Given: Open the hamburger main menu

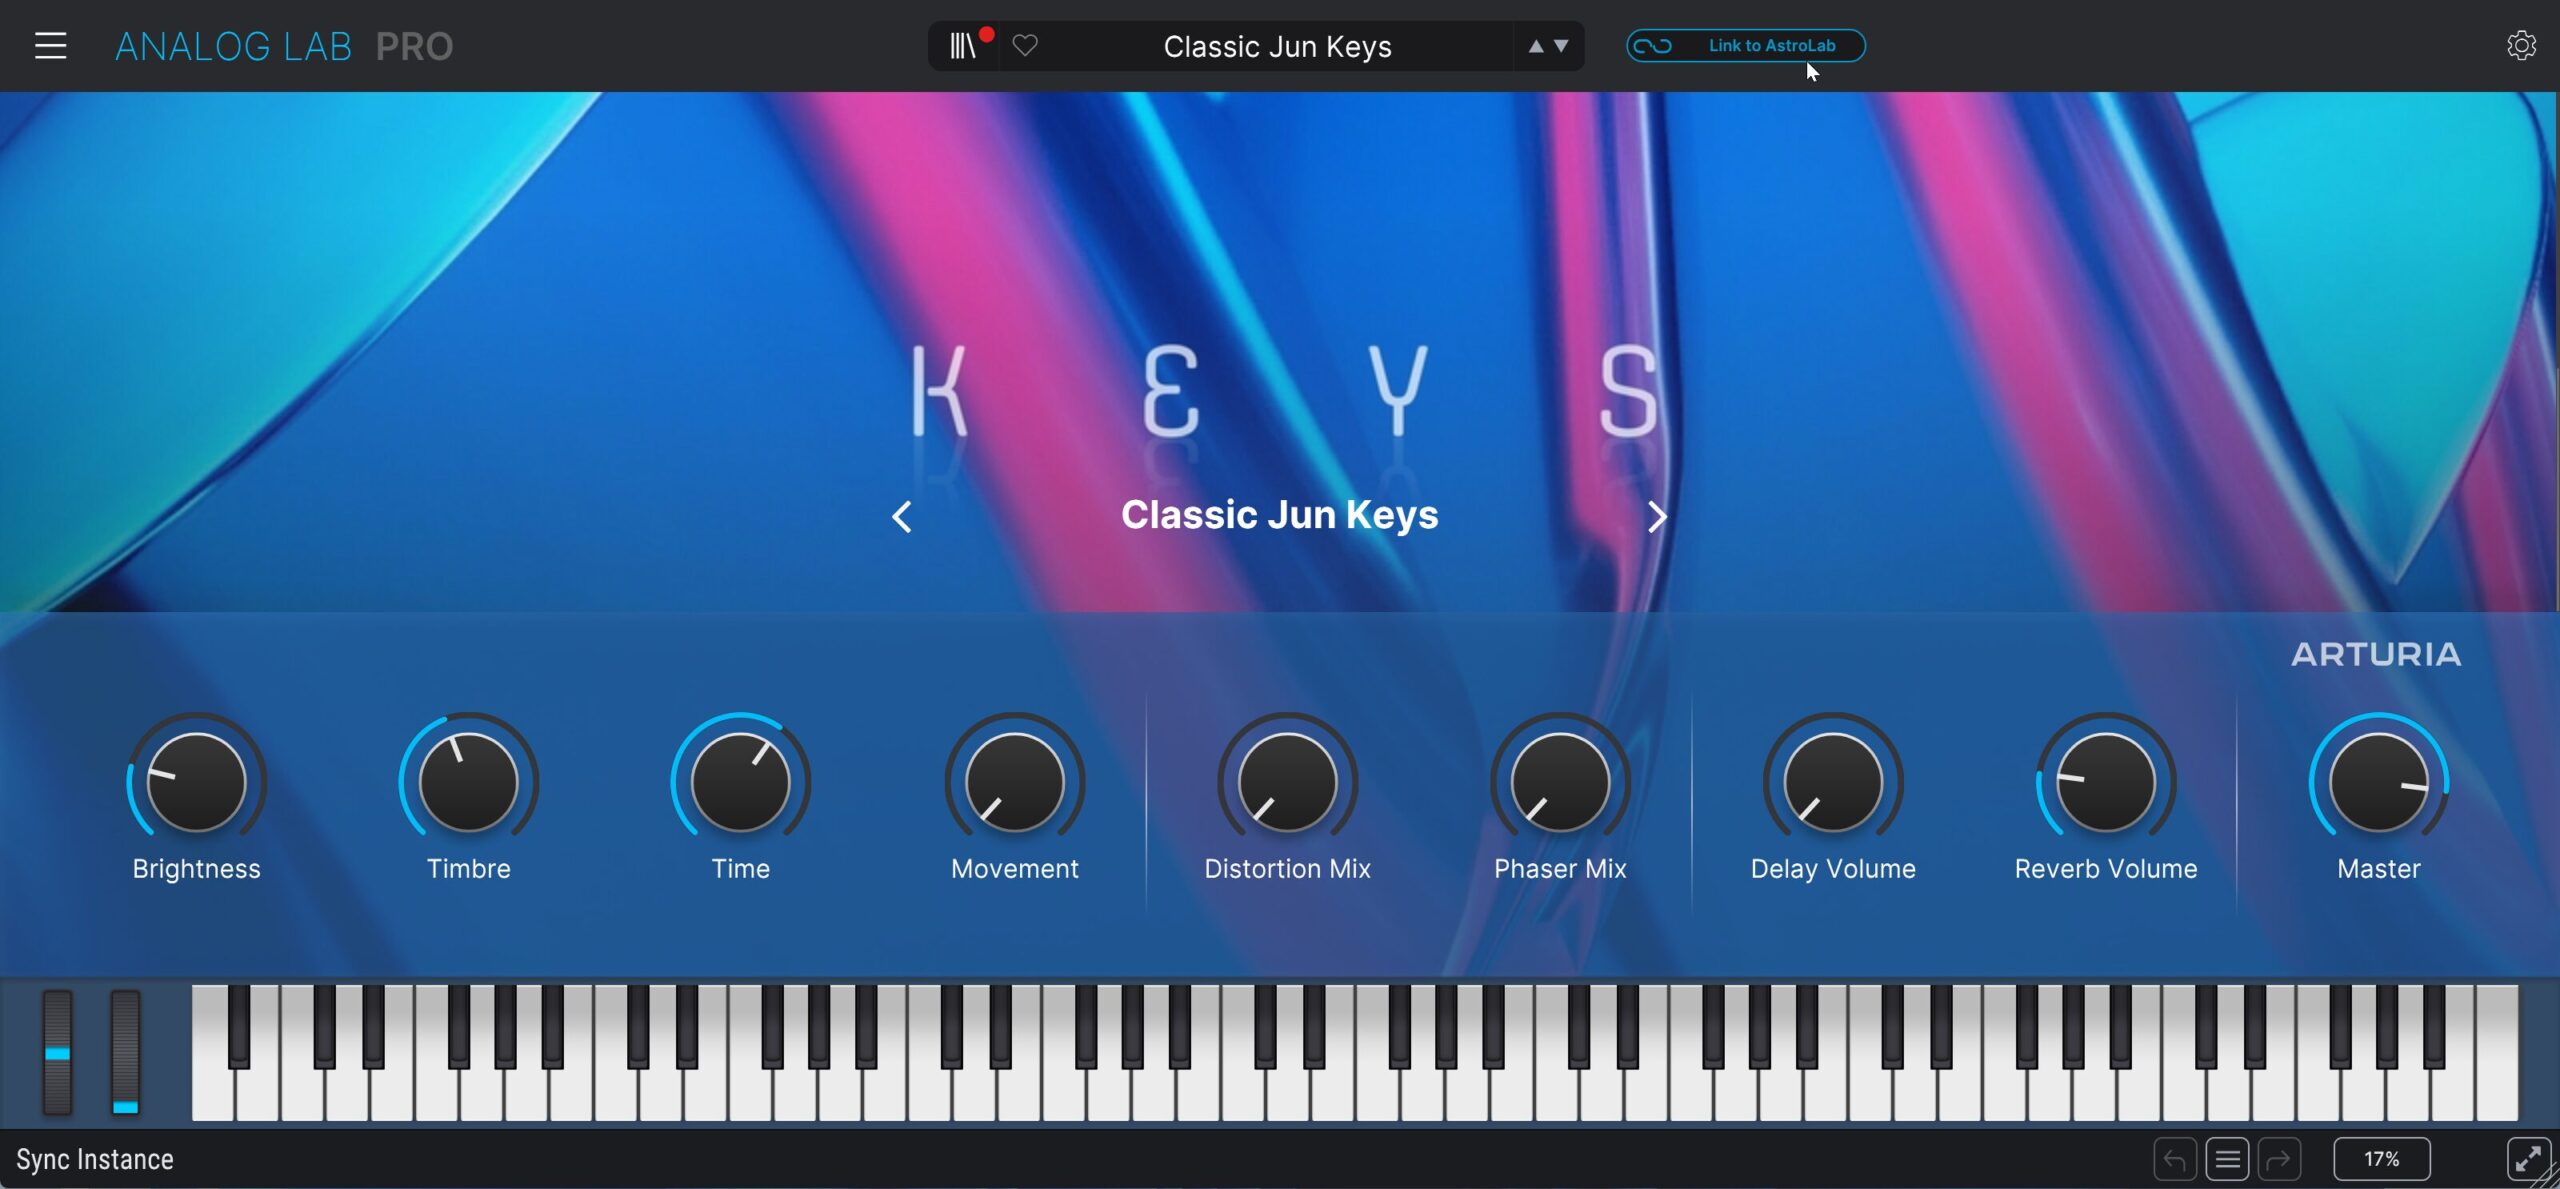Looking at the screenshot, I should pyautogui.click(x=50, y=46).
